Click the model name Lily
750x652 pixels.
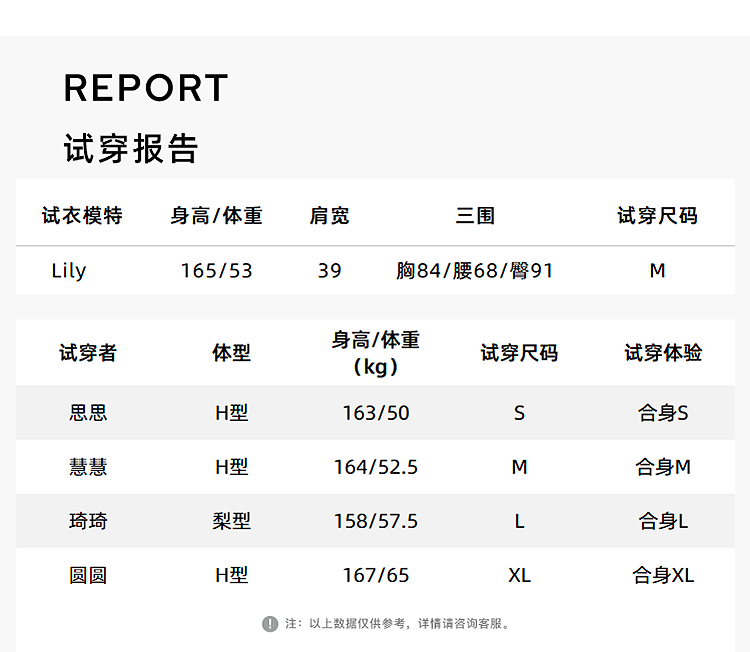point(69,271)
